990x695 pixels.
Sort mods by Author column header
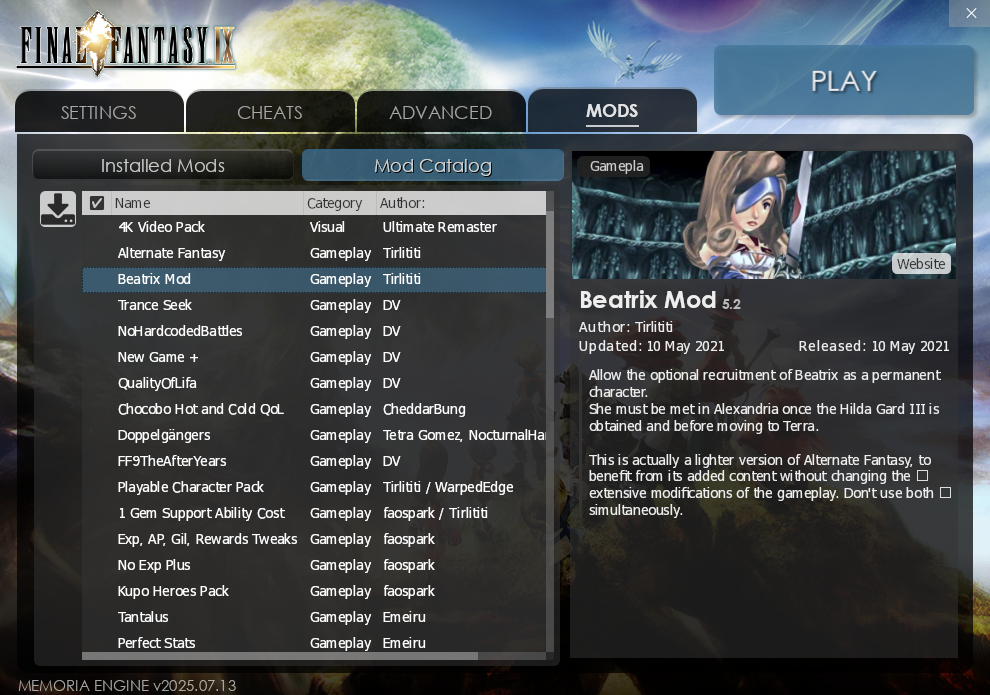(x=461, y=203)
